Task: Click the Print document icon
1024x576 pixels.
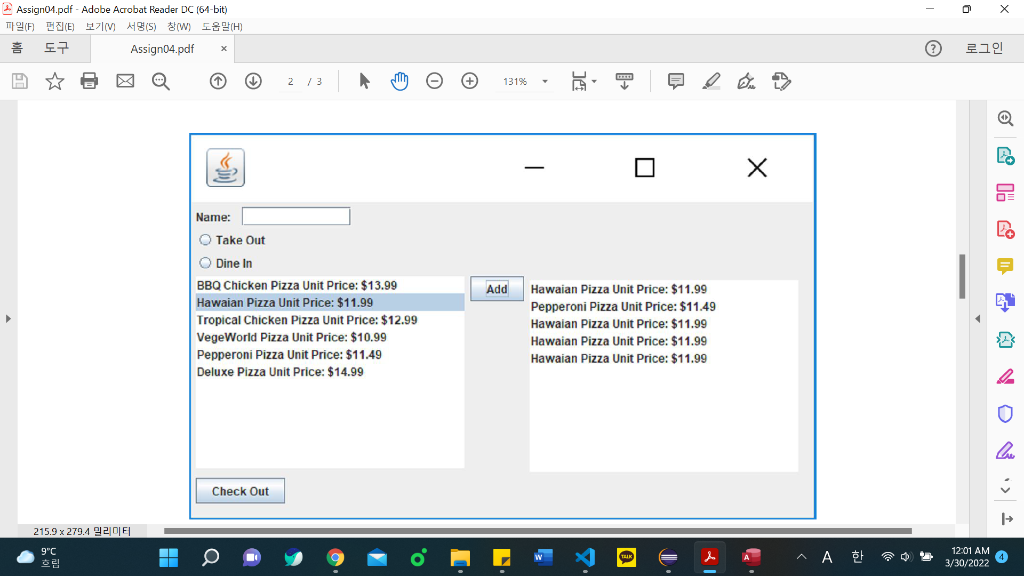Action: pos(89,81)
